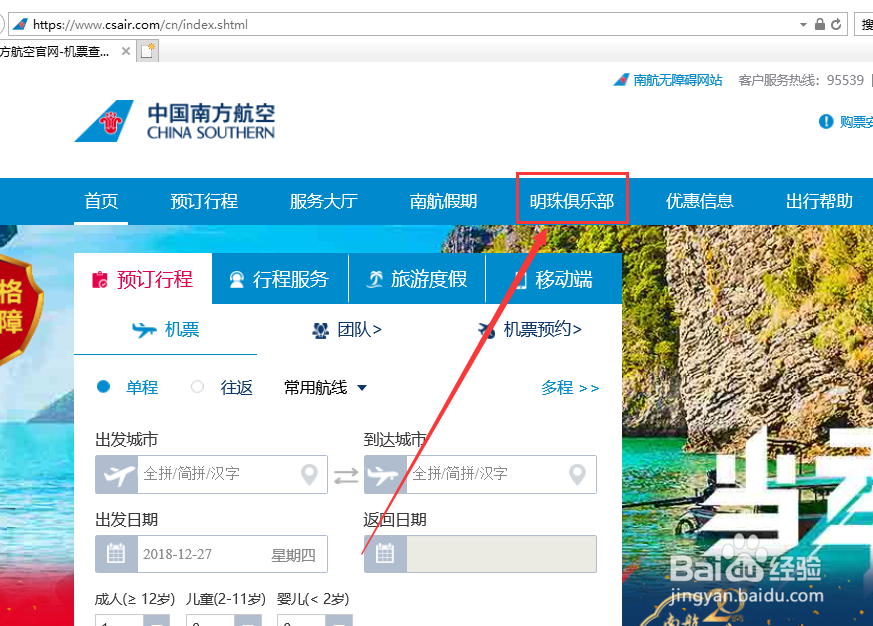Click the 多程 multi-city link
873x626 pixels.
(569, 387)
